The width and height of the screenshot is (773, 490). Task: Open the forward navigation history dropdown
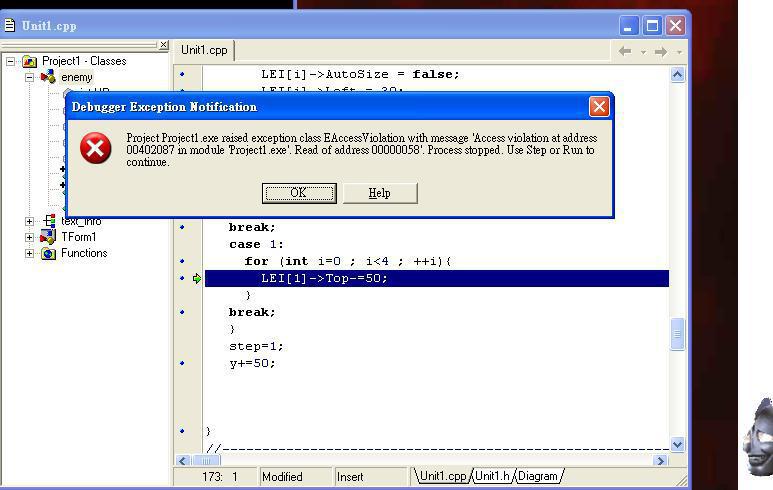click(679, 52)
